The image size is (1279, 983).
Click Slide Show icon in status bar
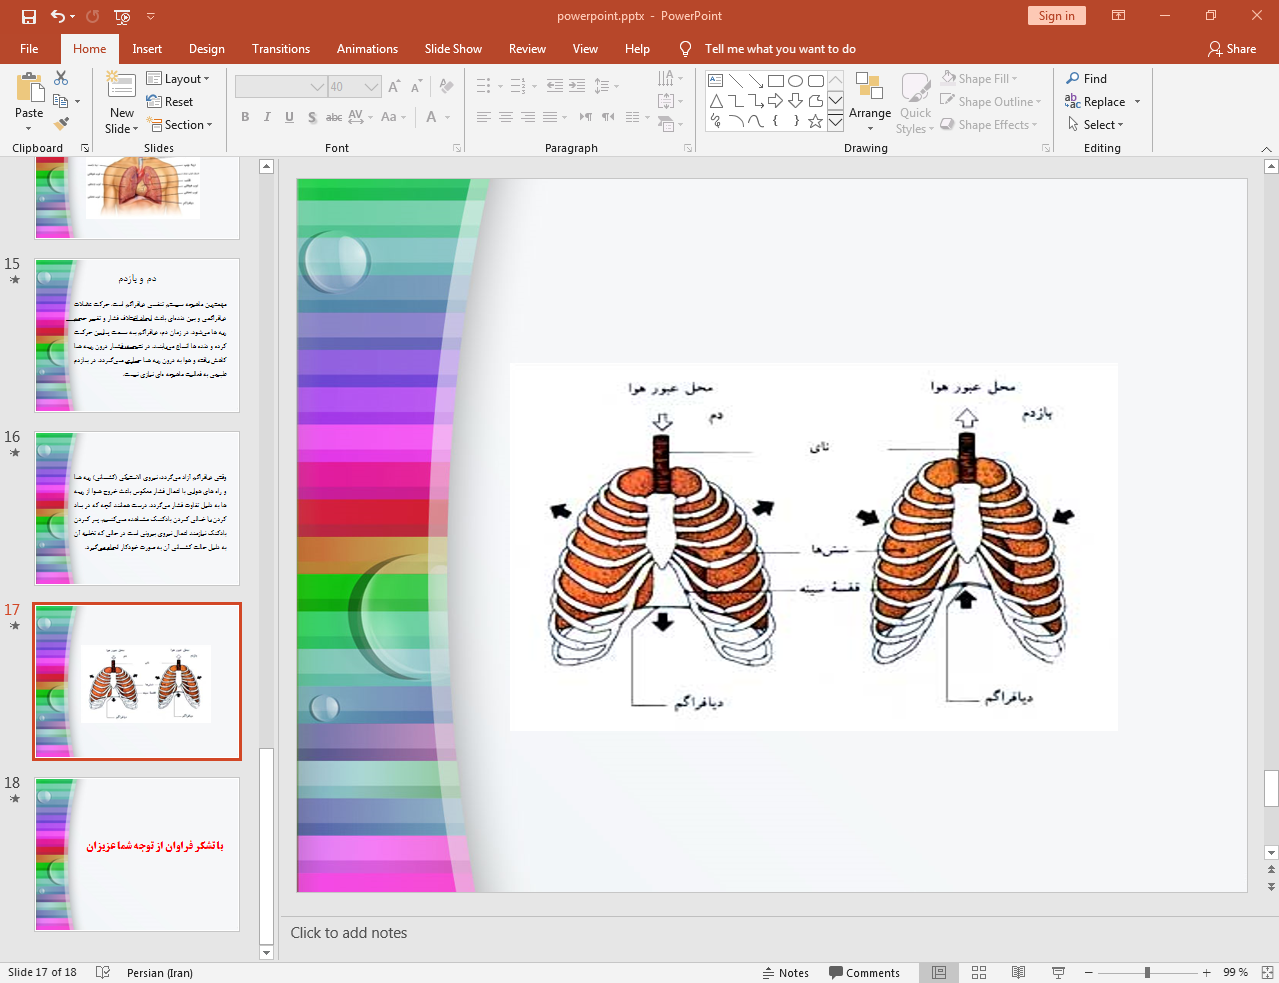tap(1058, 972)
